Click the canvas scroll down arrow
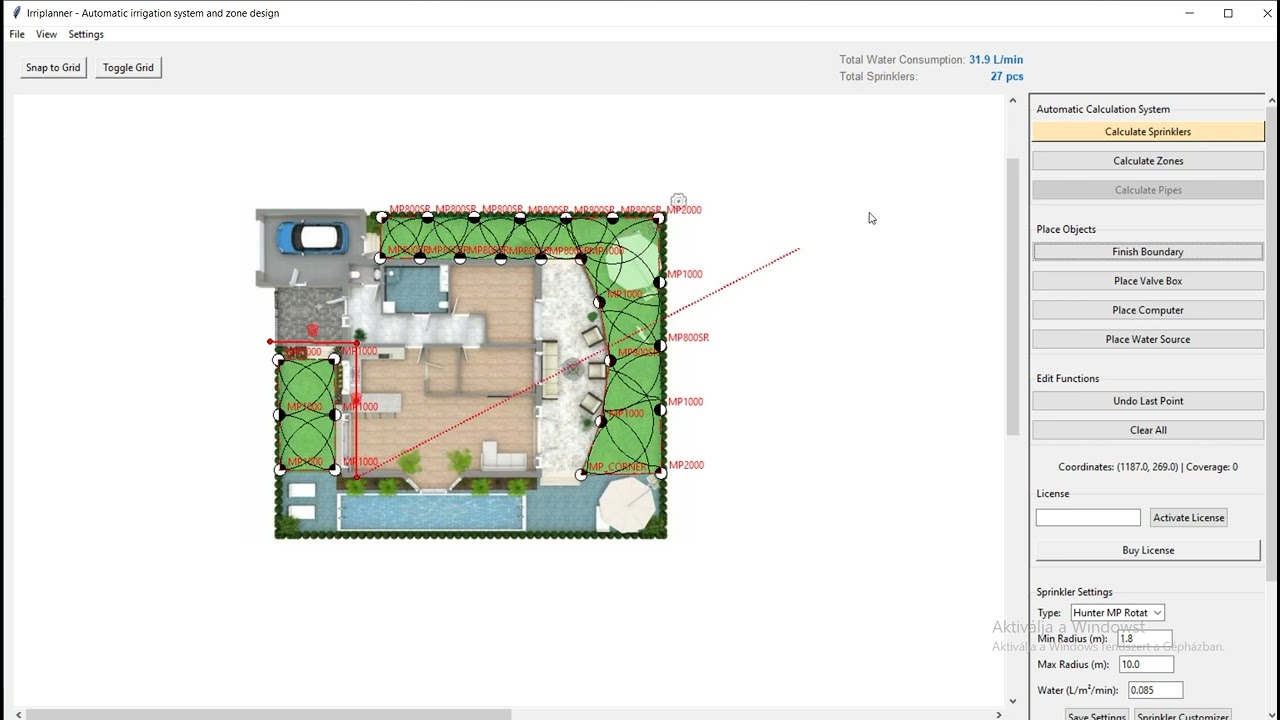 1012,700
